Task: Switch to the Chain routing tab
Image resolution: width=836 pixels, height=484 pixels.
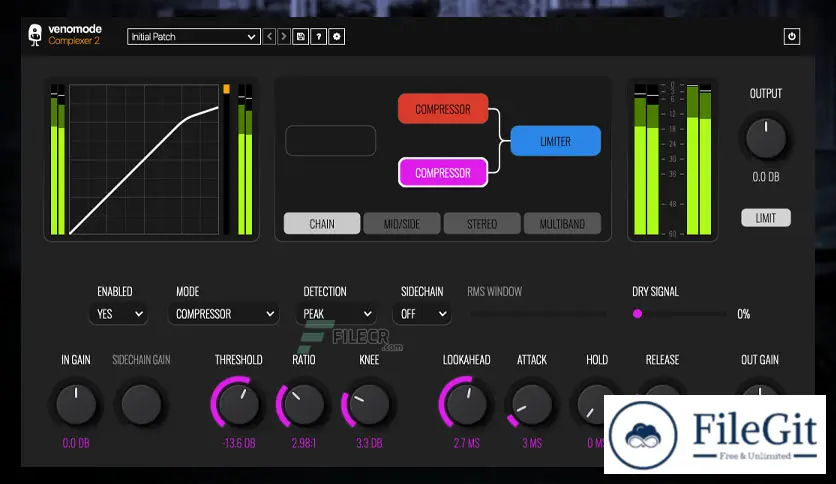Action: (322, 224)
